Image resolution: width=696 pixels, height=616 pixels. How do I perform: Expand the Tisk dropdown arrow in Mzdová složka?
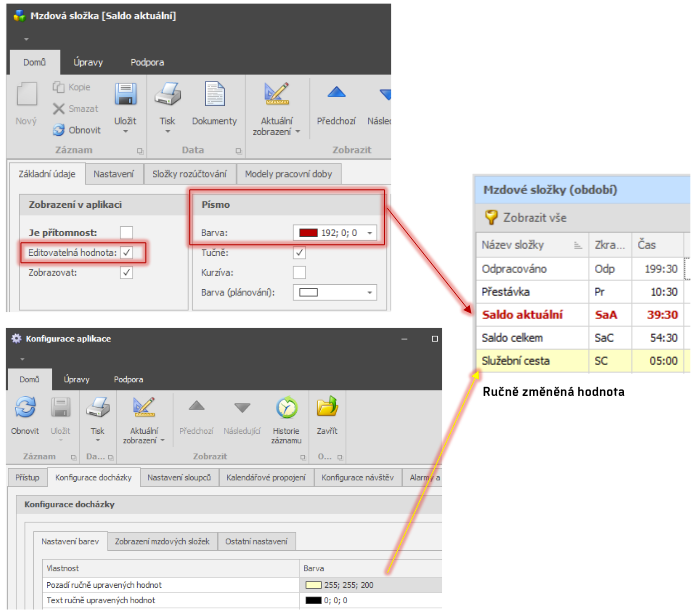coord(168,131)
